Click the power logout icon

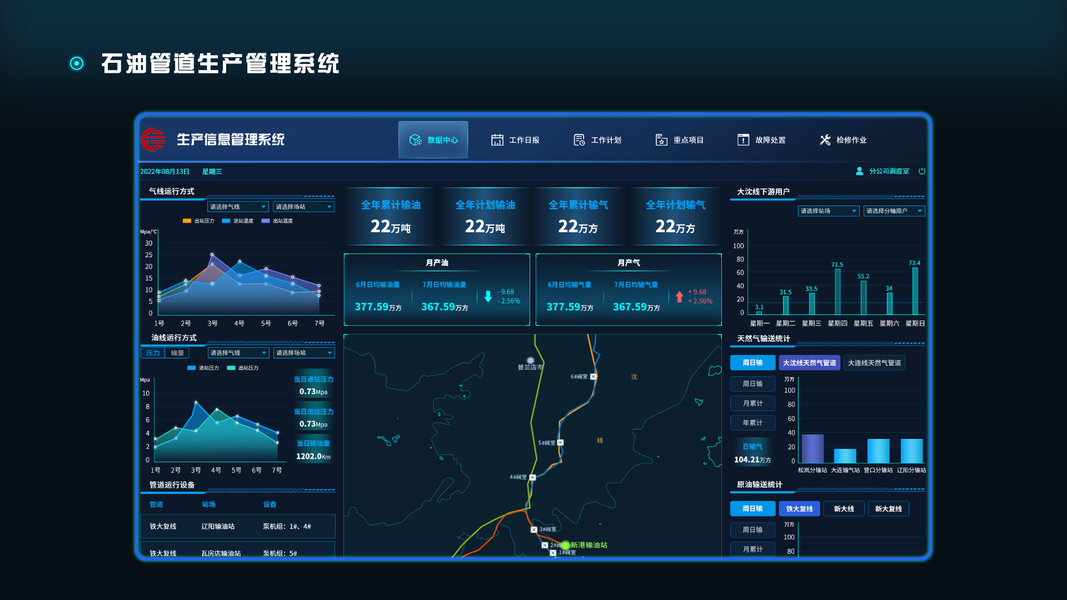(x=922, y=171)
